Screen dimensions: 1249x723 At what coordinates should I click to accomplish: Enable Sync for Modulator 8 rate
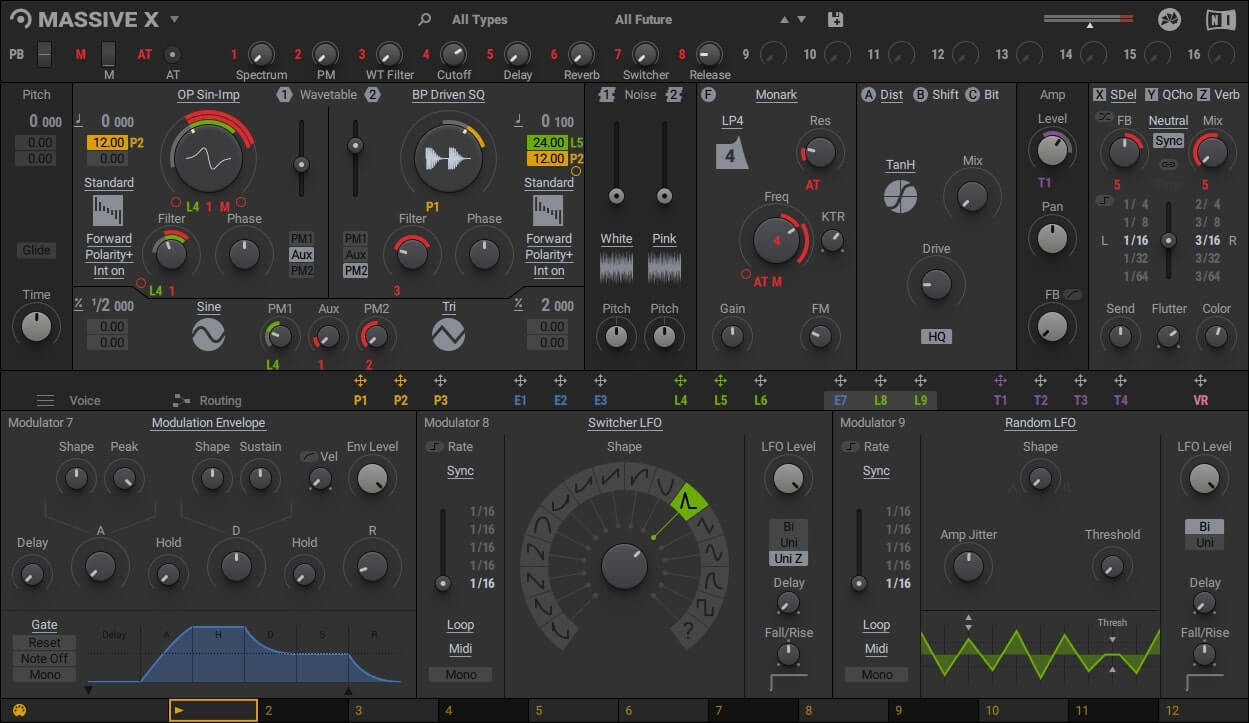tap(459, 470)
